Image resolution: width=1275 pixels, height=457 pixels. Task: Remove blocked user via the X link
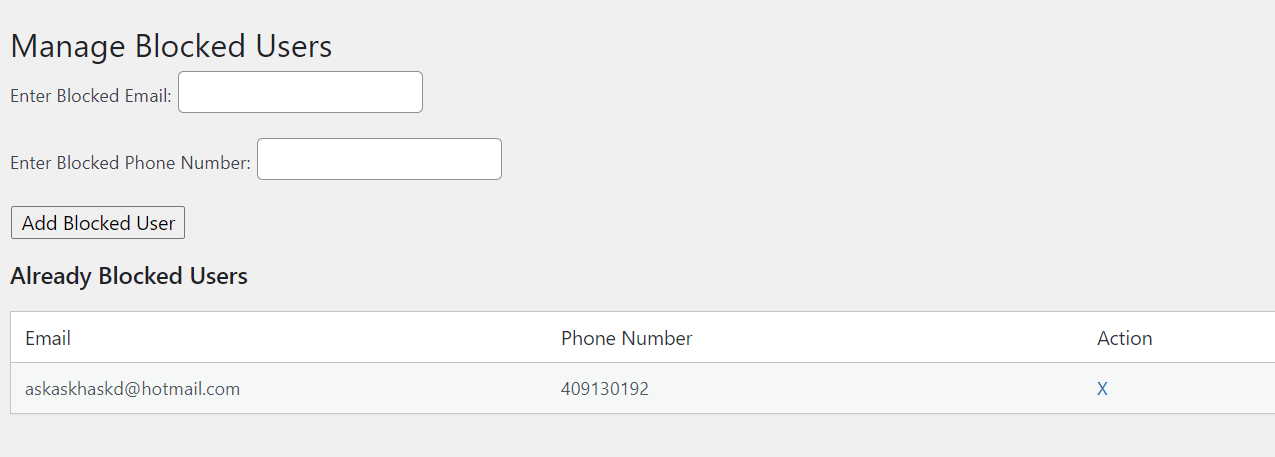coord(1102,389)
